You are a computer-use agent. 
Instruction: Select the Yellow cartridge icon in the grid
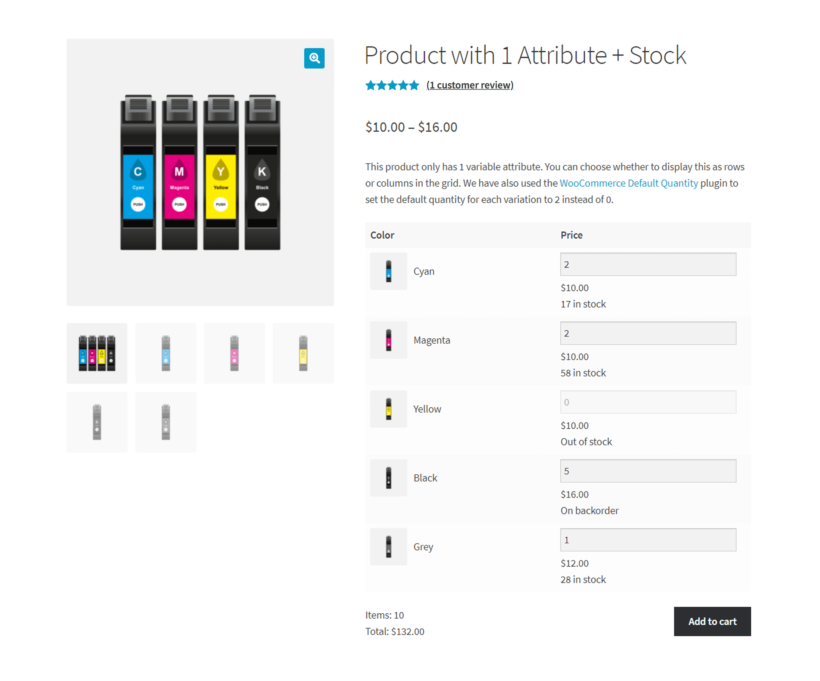[388, 409]
